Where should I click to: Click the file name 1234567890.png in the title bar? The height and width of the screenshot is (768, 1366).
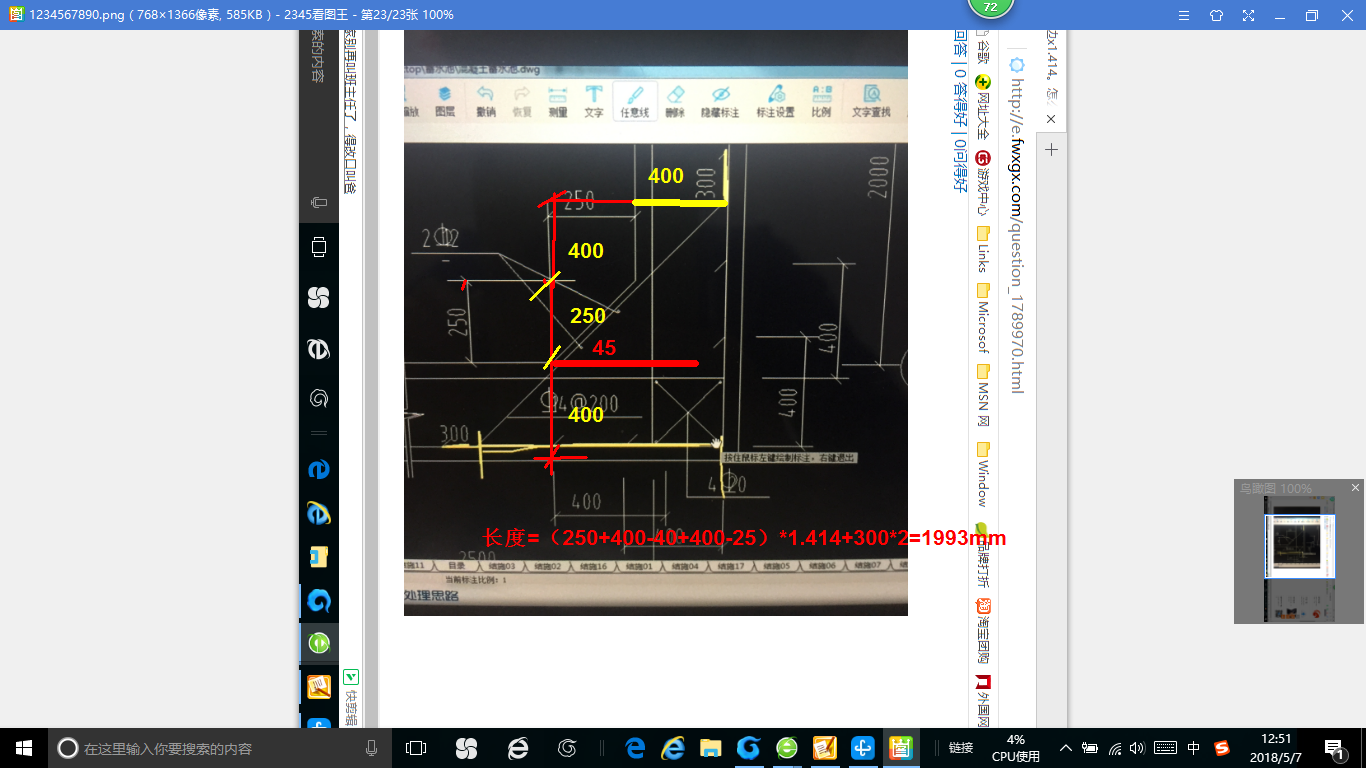(76, 15)
